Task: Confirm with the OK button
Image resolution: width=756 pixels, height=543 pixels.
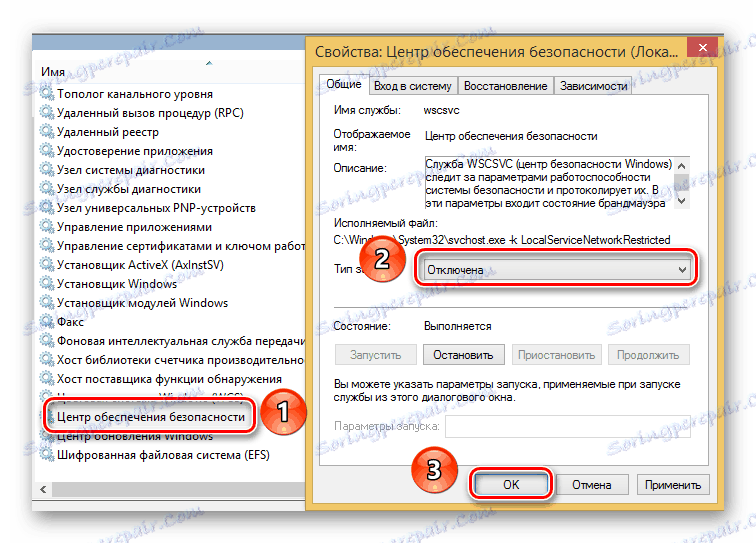Action: coord(511,484)
